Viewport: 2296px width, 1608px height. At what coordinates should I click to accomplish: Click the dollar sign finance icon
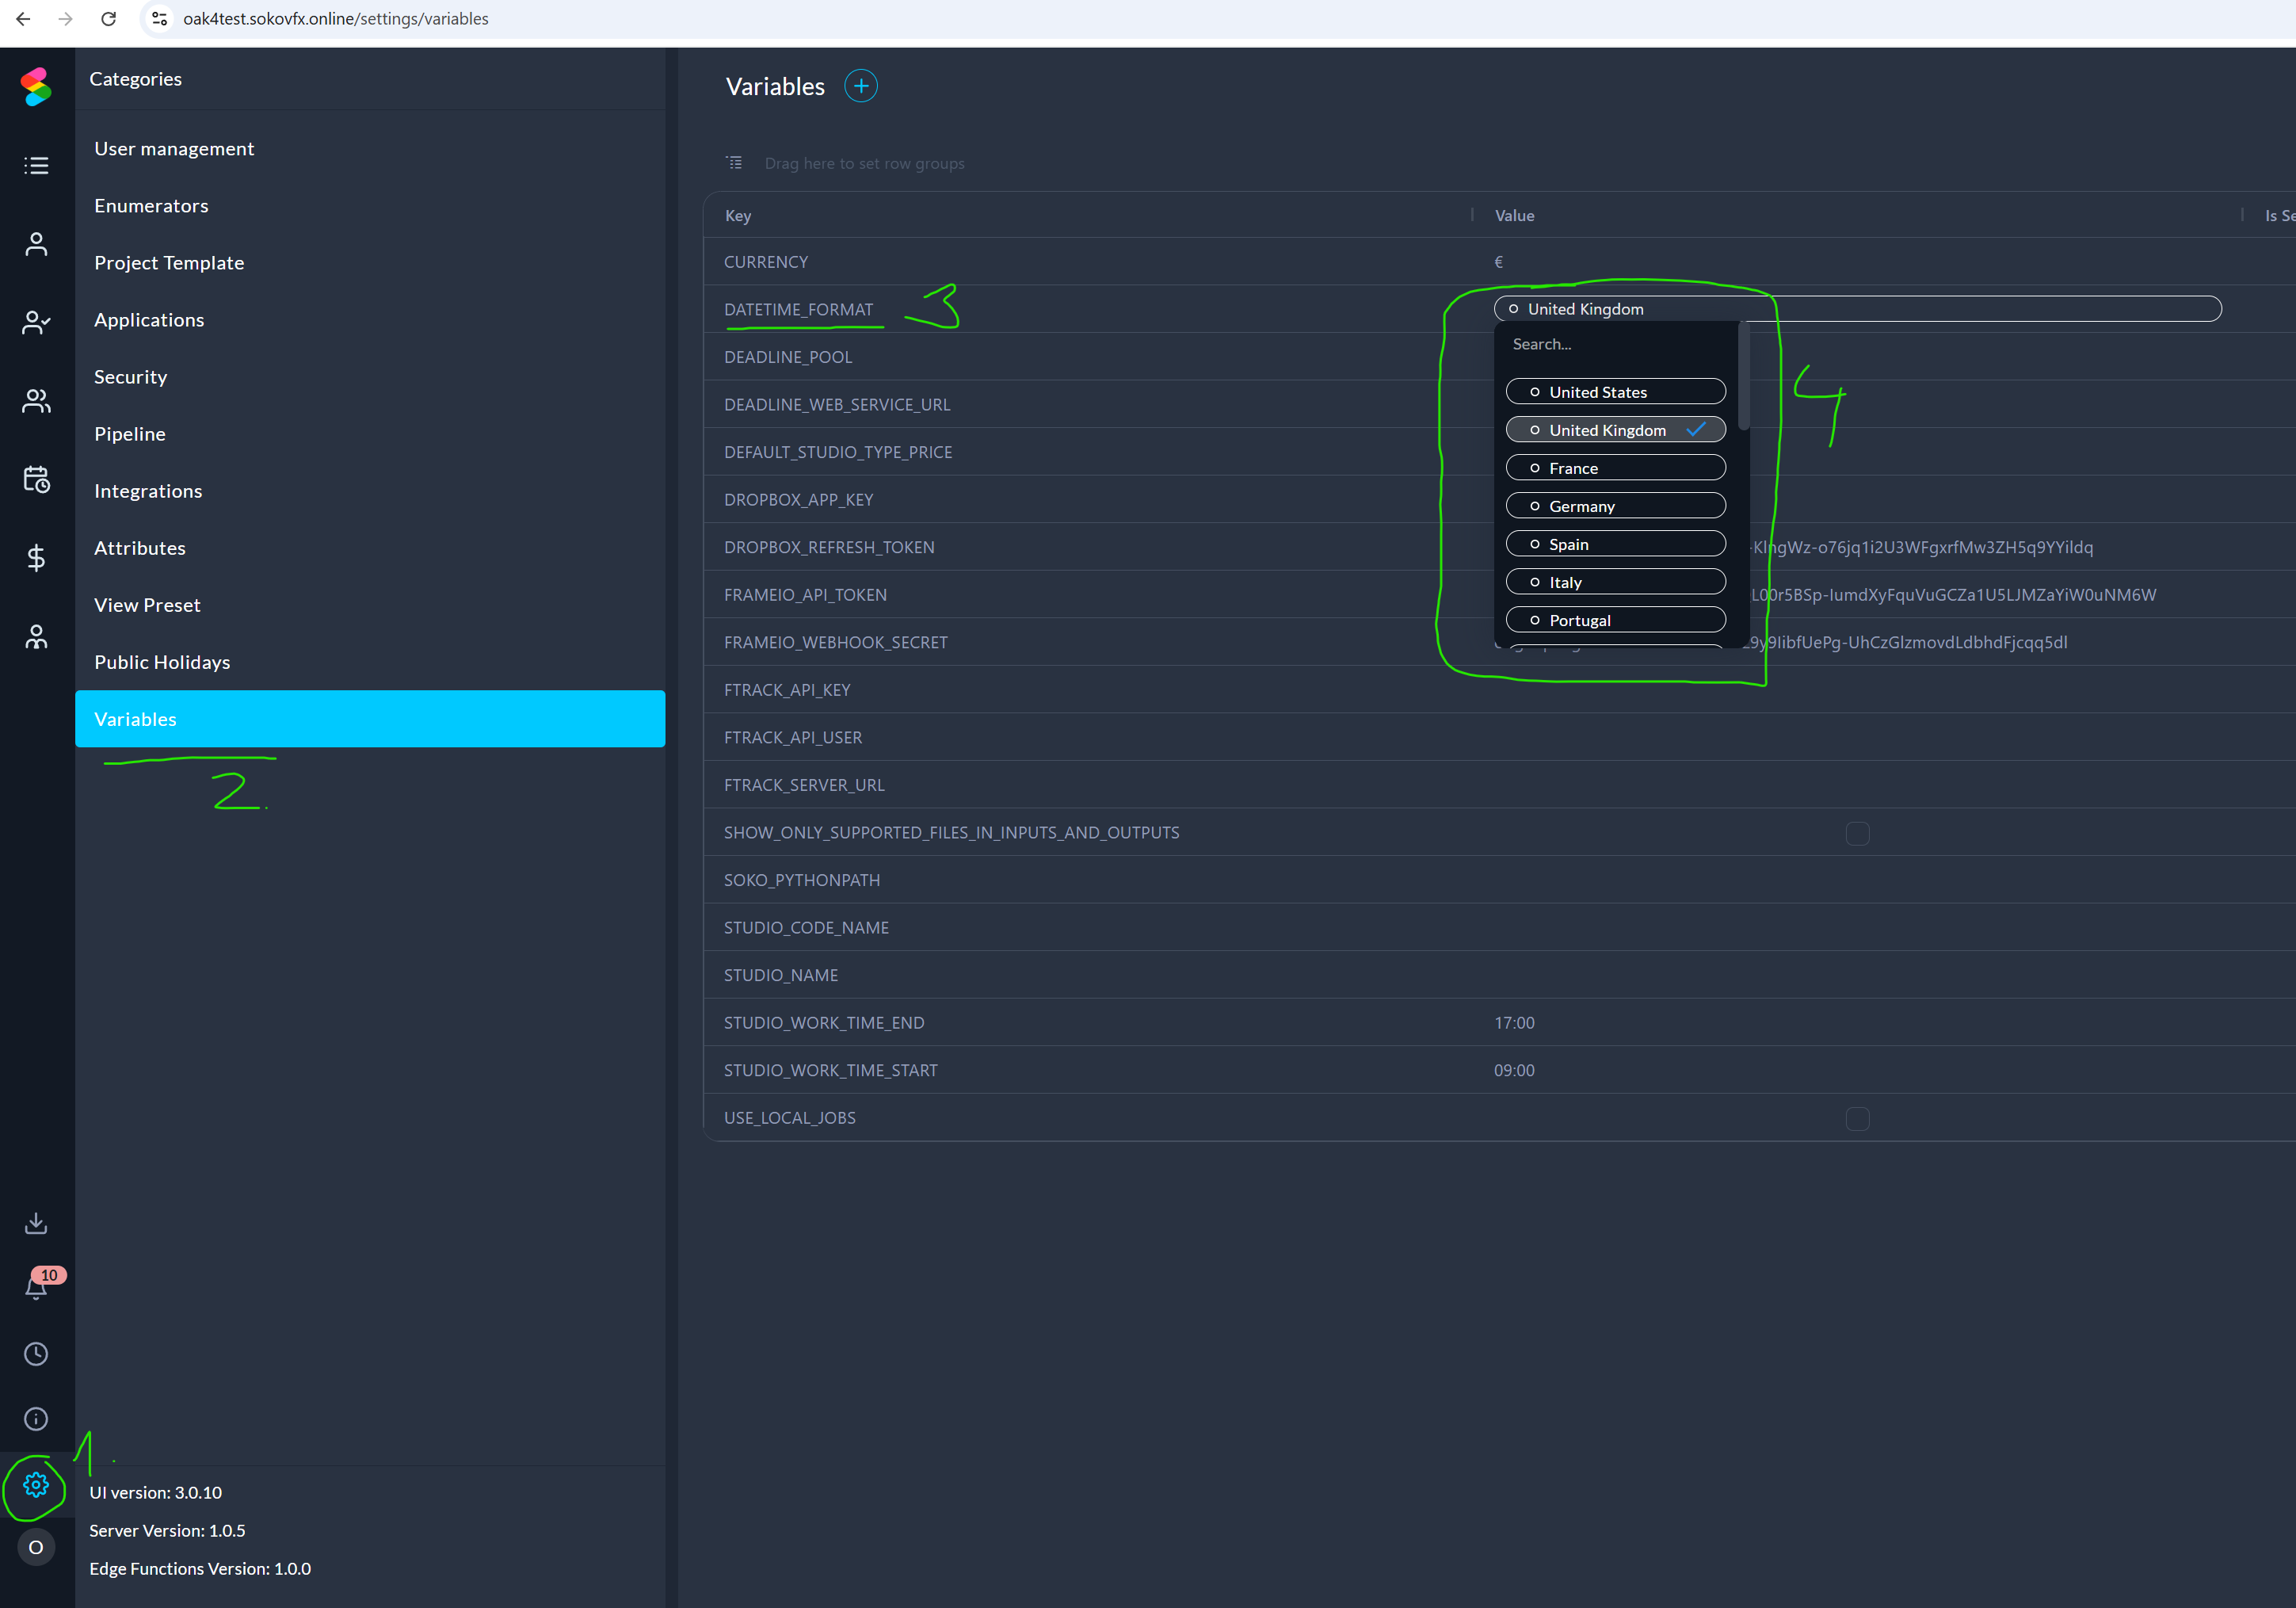36,558
